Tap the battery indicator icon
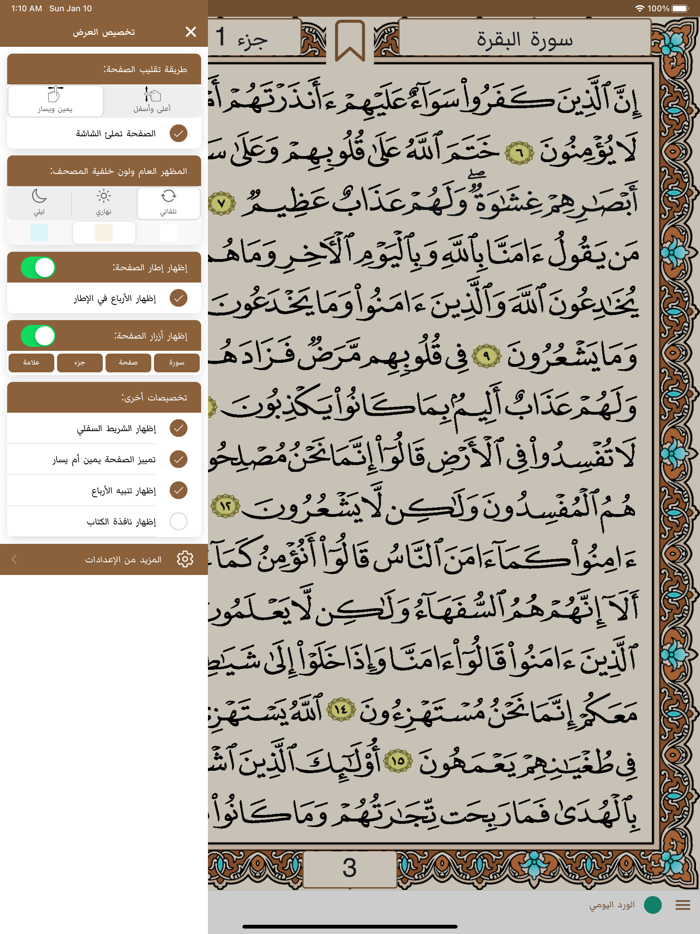Image resolution: width=700 pixels, height=934 pixels. pyautogui.click(x=680, y=8)
